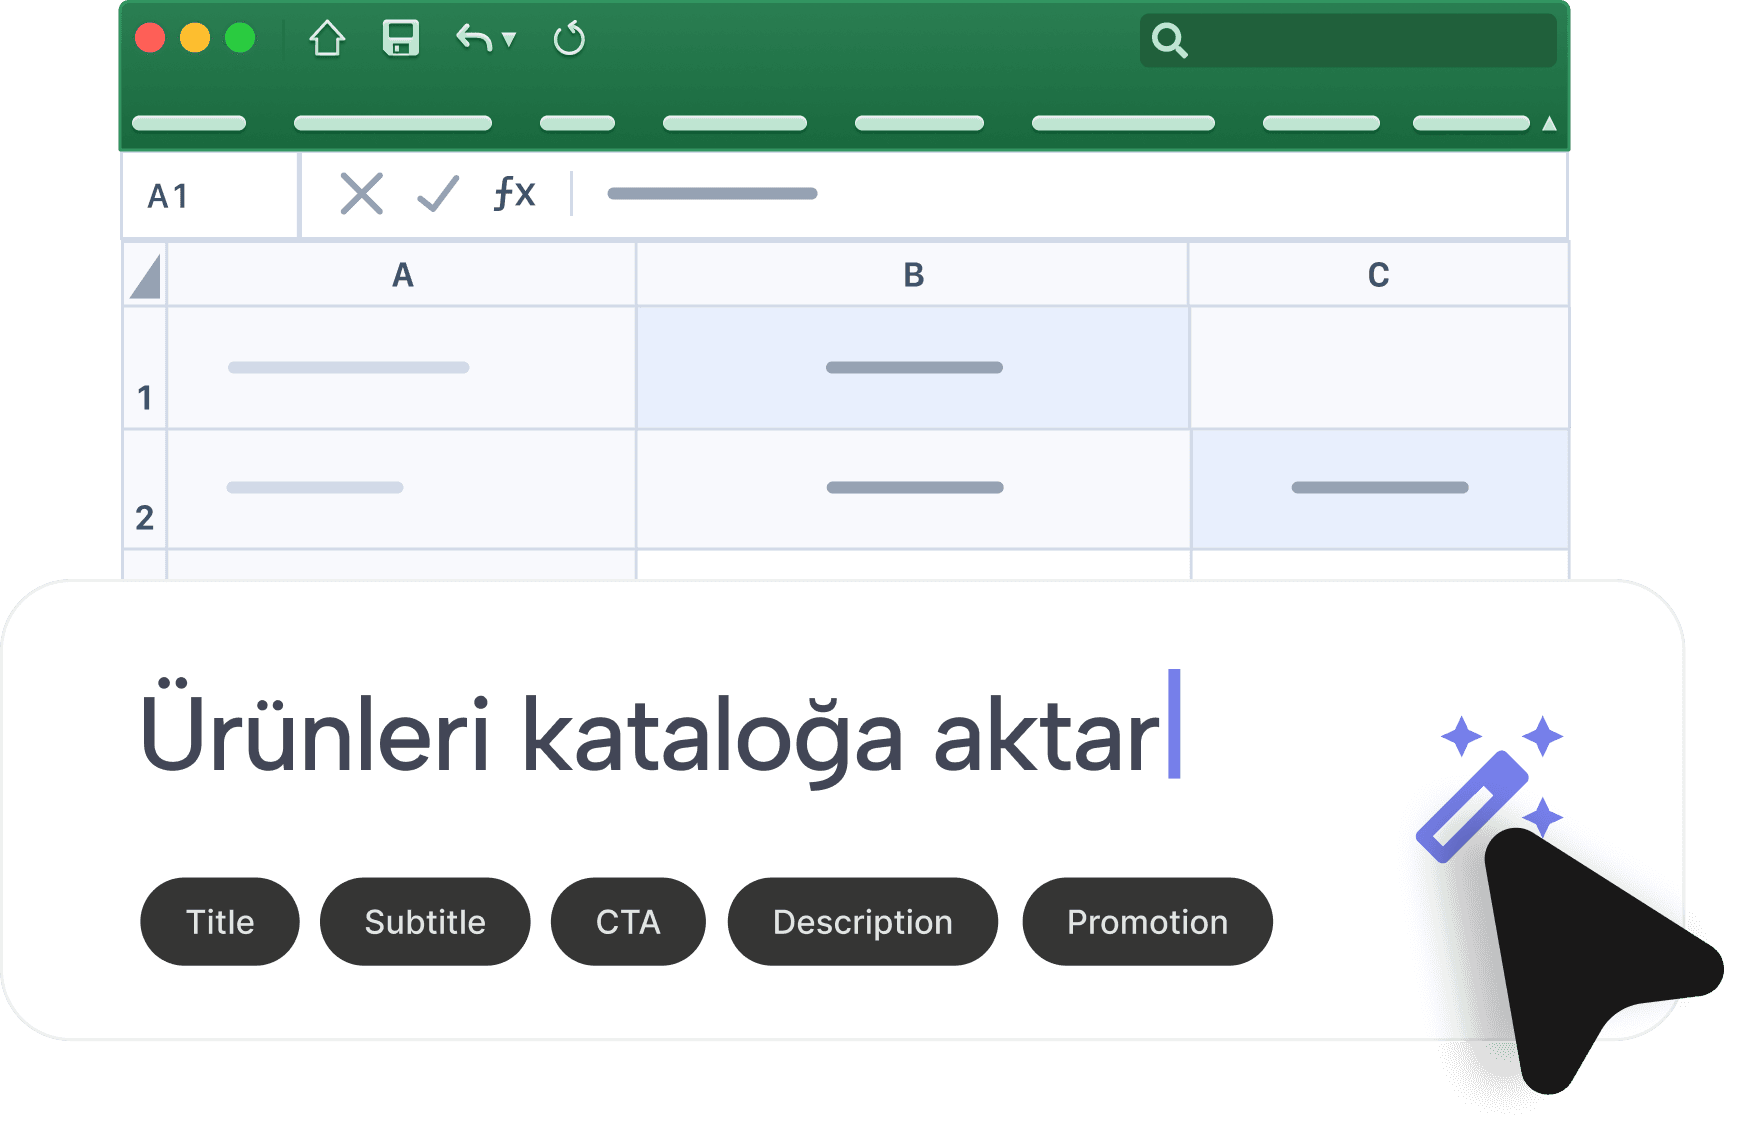Open the insert function fx button
The image size is (1737, 1137).
[x=515, y=193]
